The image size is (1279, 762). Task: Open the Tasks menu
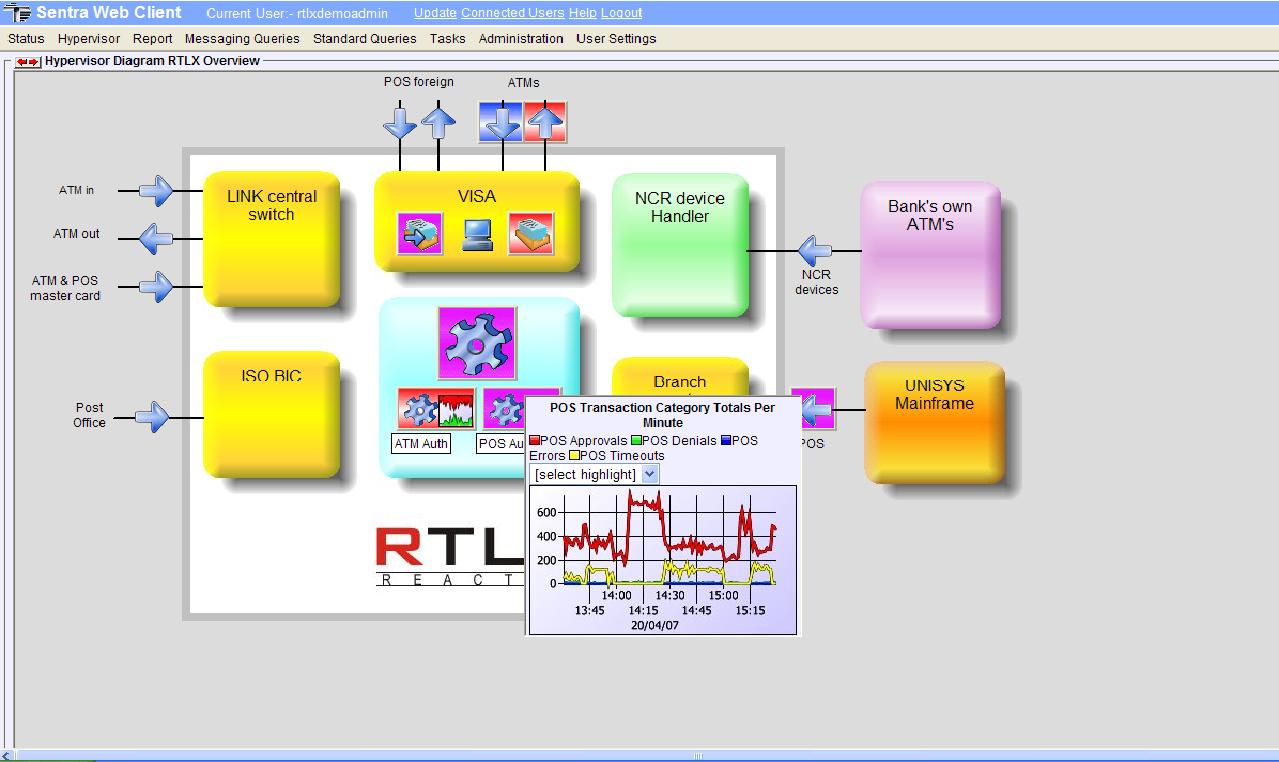[448, 39]
